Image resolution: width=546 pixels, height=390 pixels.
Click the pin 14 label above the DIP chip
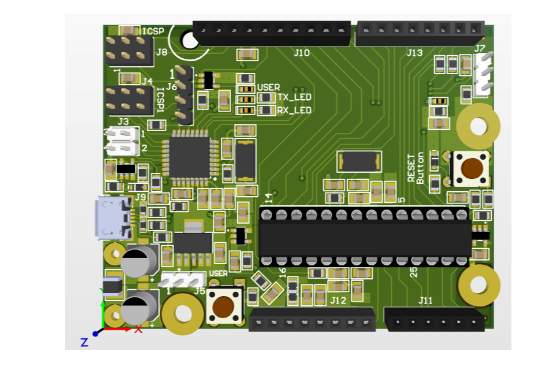coord(268,198)
